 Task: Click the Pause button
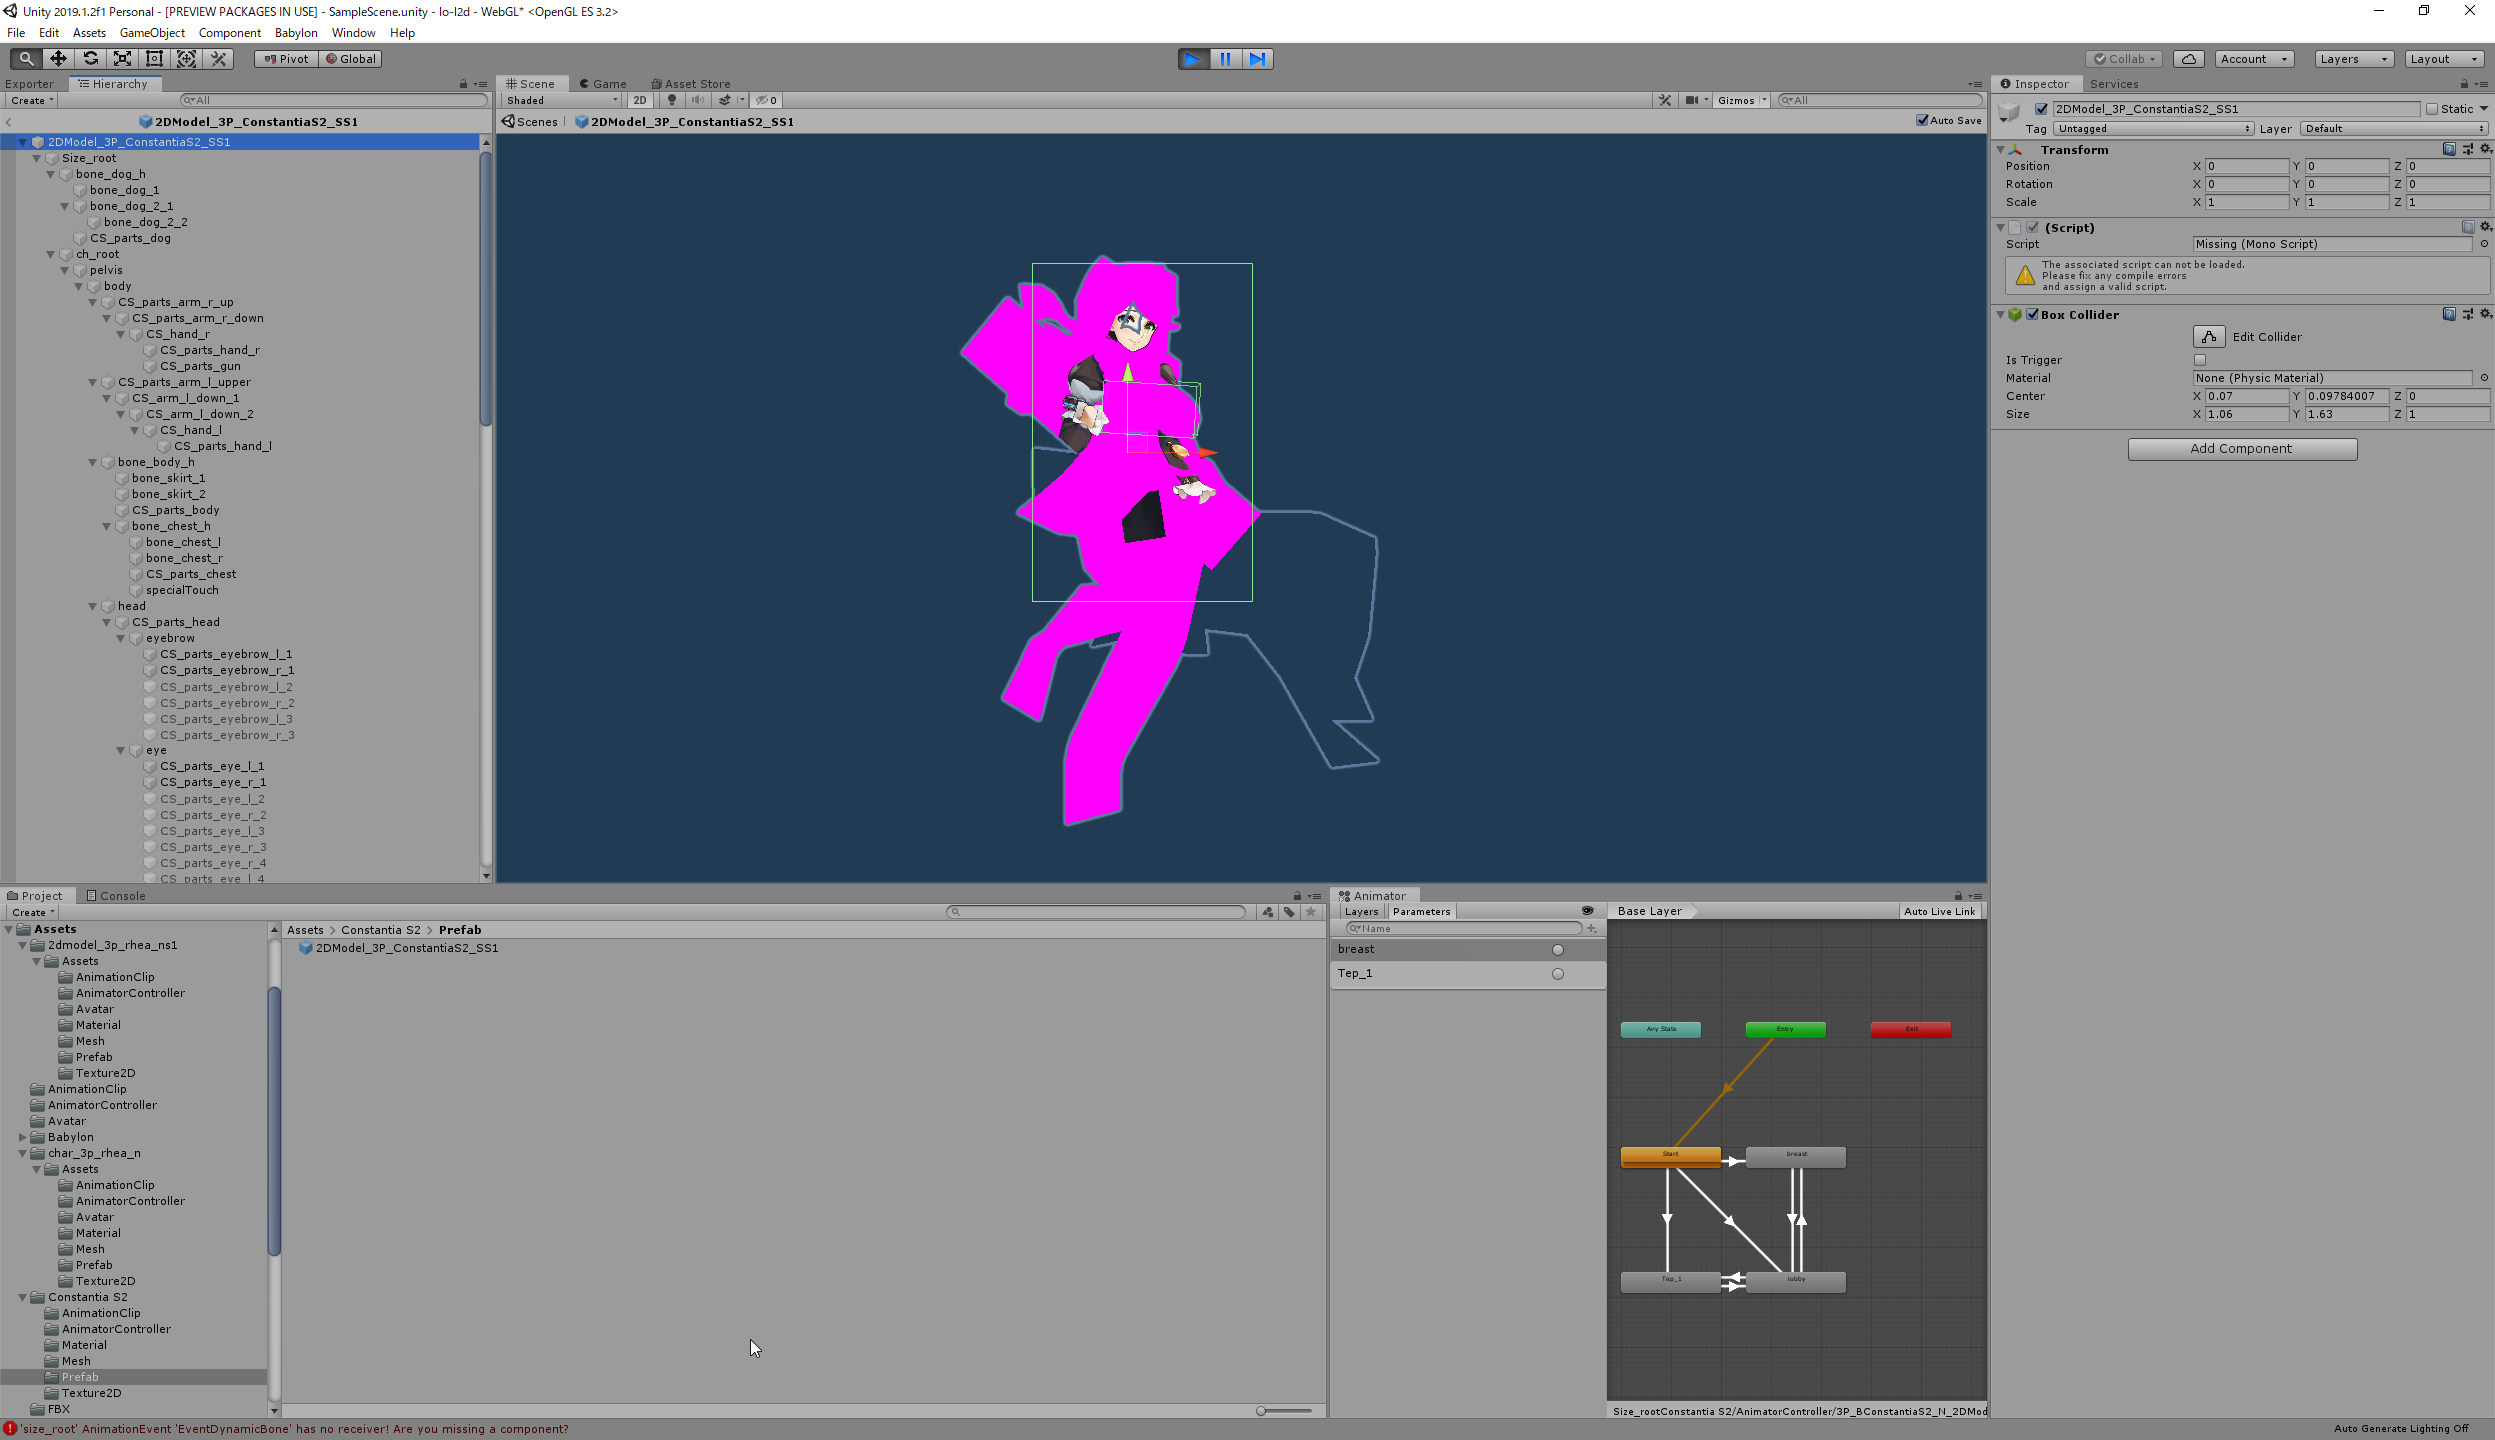[x=1225, y=59]
